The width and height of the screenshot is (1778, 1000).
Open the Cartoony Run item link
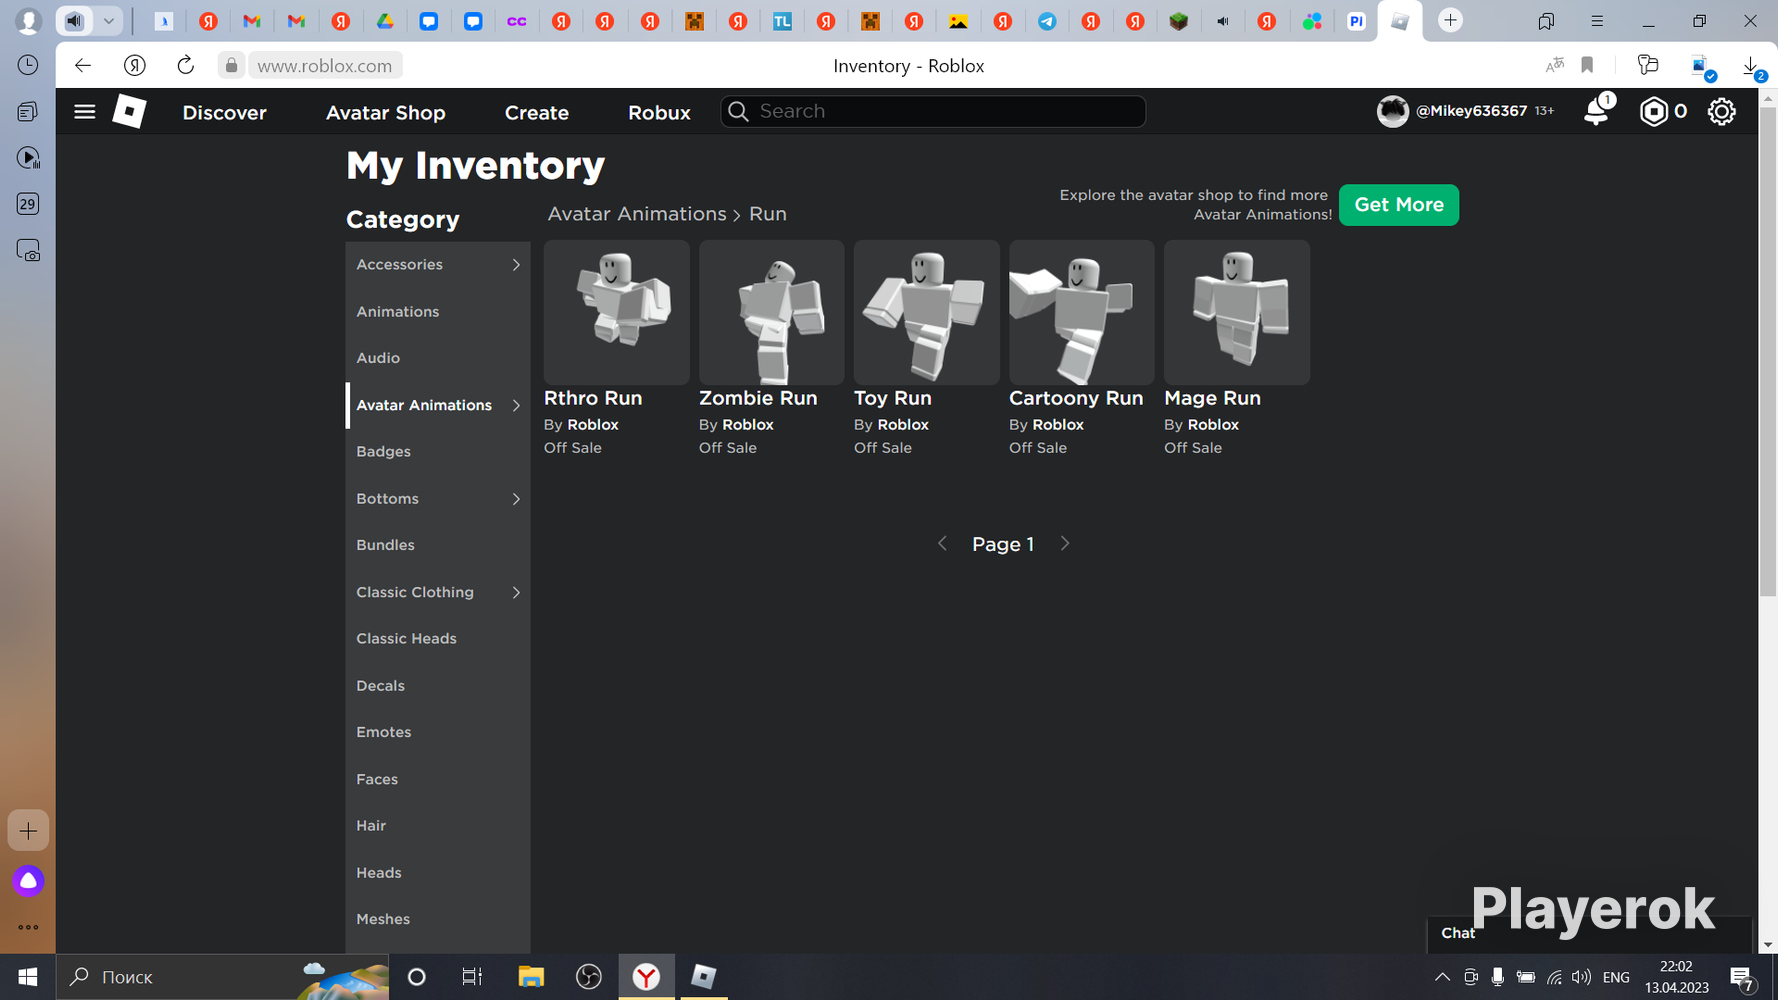tap(1076, 398)
